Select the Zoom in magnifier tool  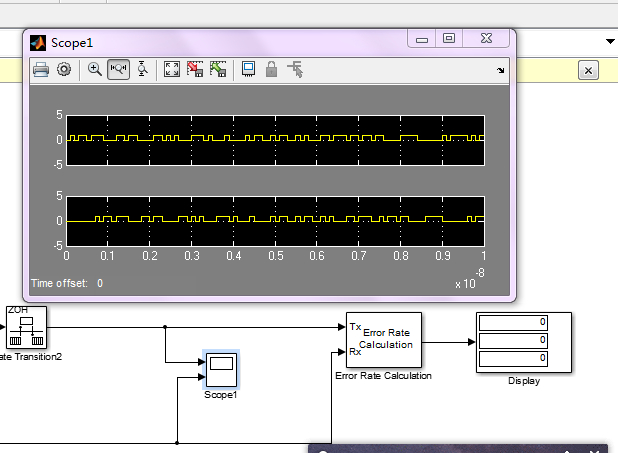95,69
